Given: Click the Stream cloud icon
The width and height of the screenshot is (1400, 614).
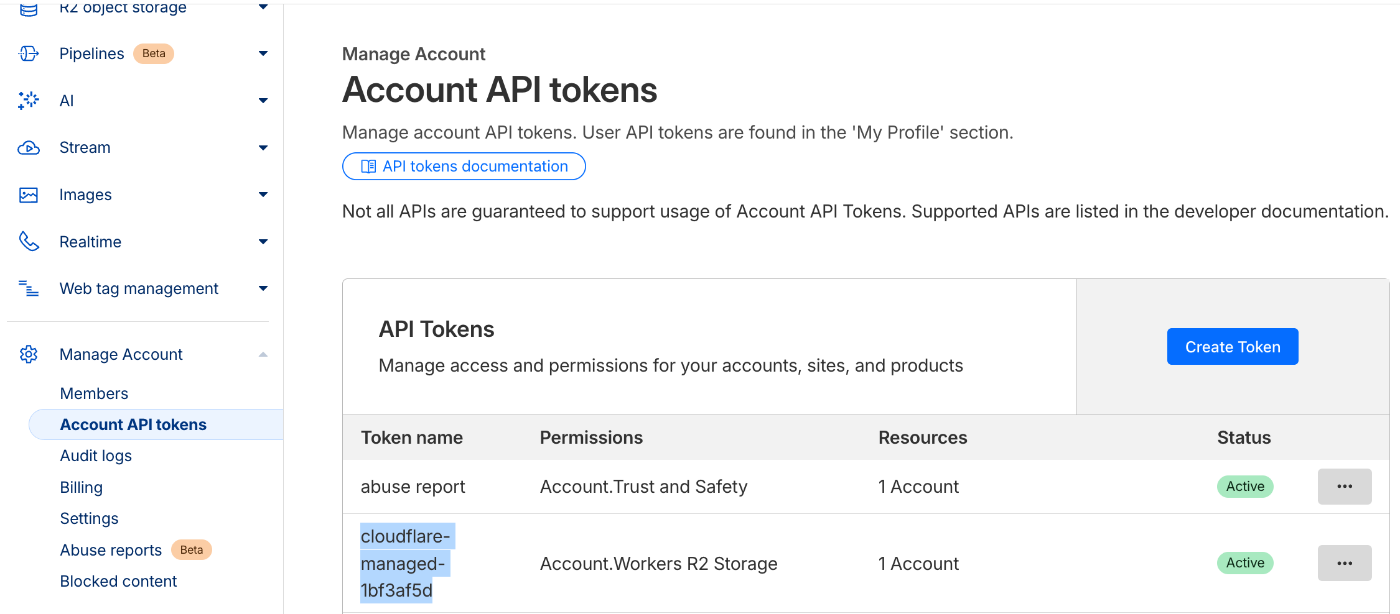Looking at the screenshot, I should [x=28, y=148].
